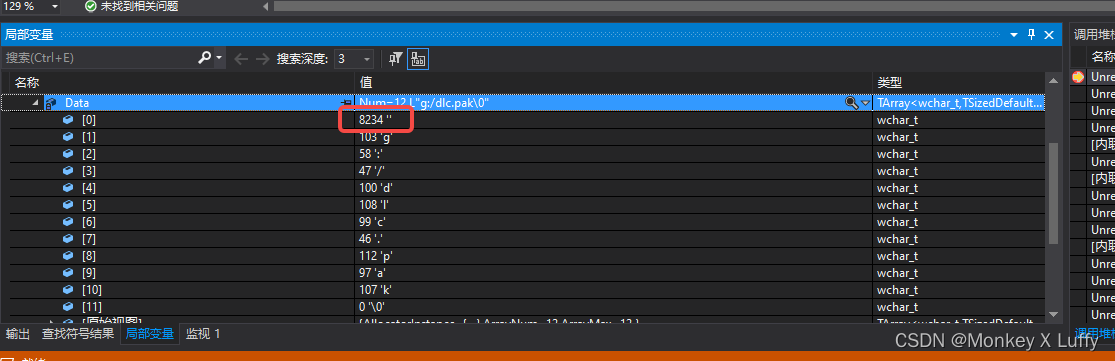
Task: Open the search depth dropdown showing 3
Action: point(353,59)
